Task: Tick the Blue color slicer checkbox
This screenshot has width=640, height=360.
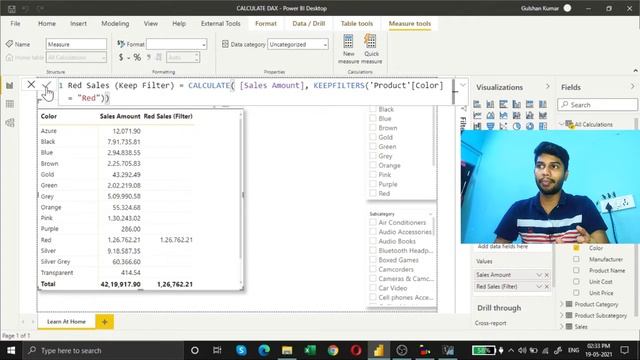Action: [x=373, y=118]
